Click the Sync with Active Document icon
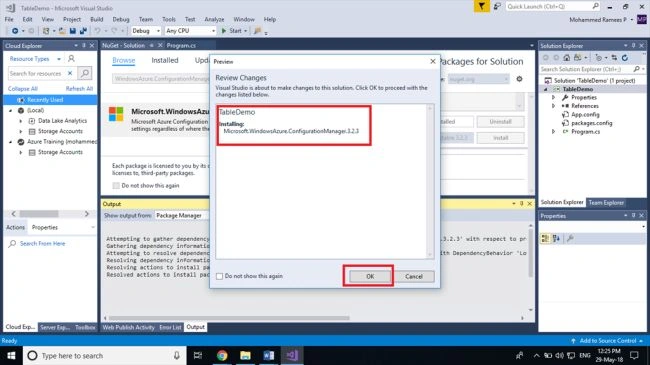The width and height of the screenshot is (650, 365). [614, 58]
